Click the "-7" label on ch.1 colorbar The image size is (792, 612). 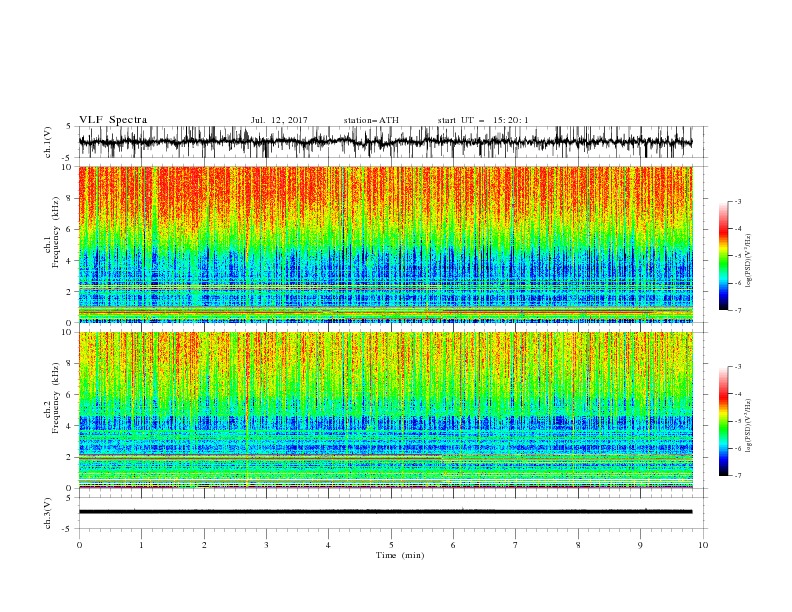click(738, 311)
